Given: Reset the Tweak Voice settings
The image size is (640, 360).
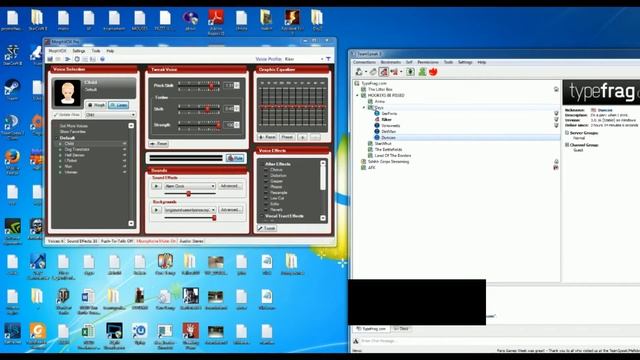Looking at the screenshot, I should coord(159,144).
